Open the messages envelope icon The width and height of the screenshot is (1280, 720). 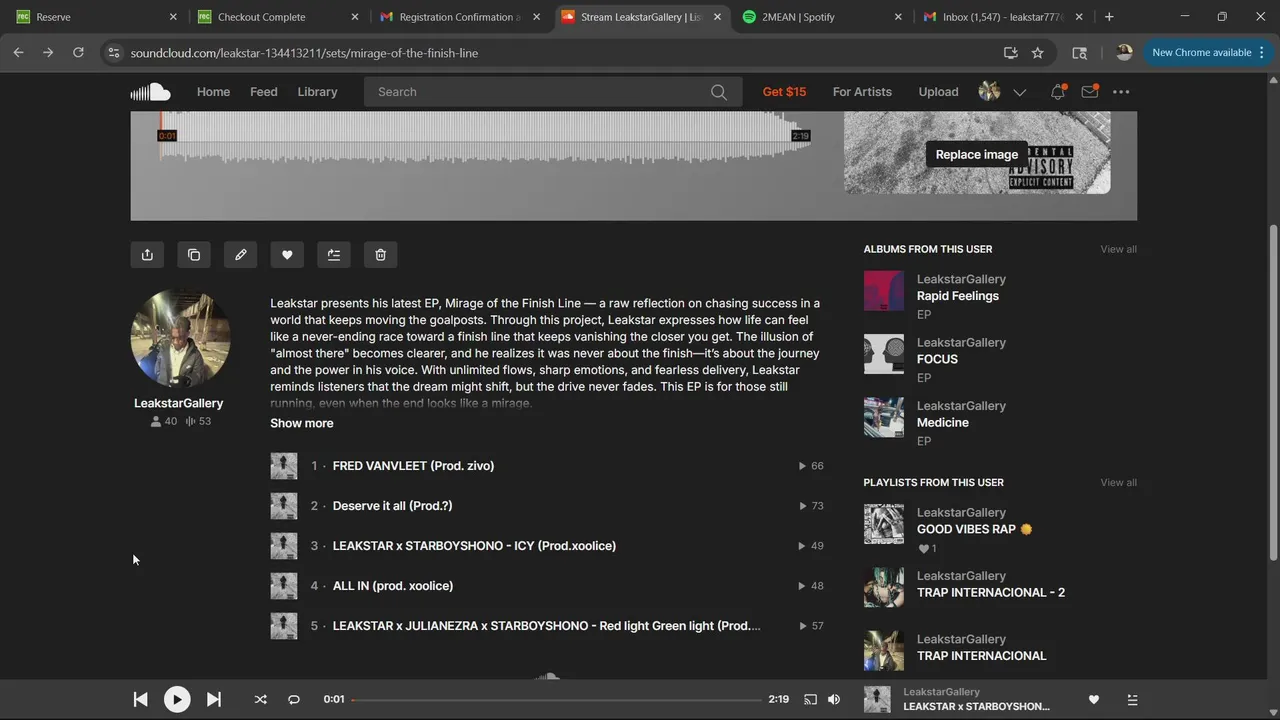pyautogui.click(x=1090, y=92)
